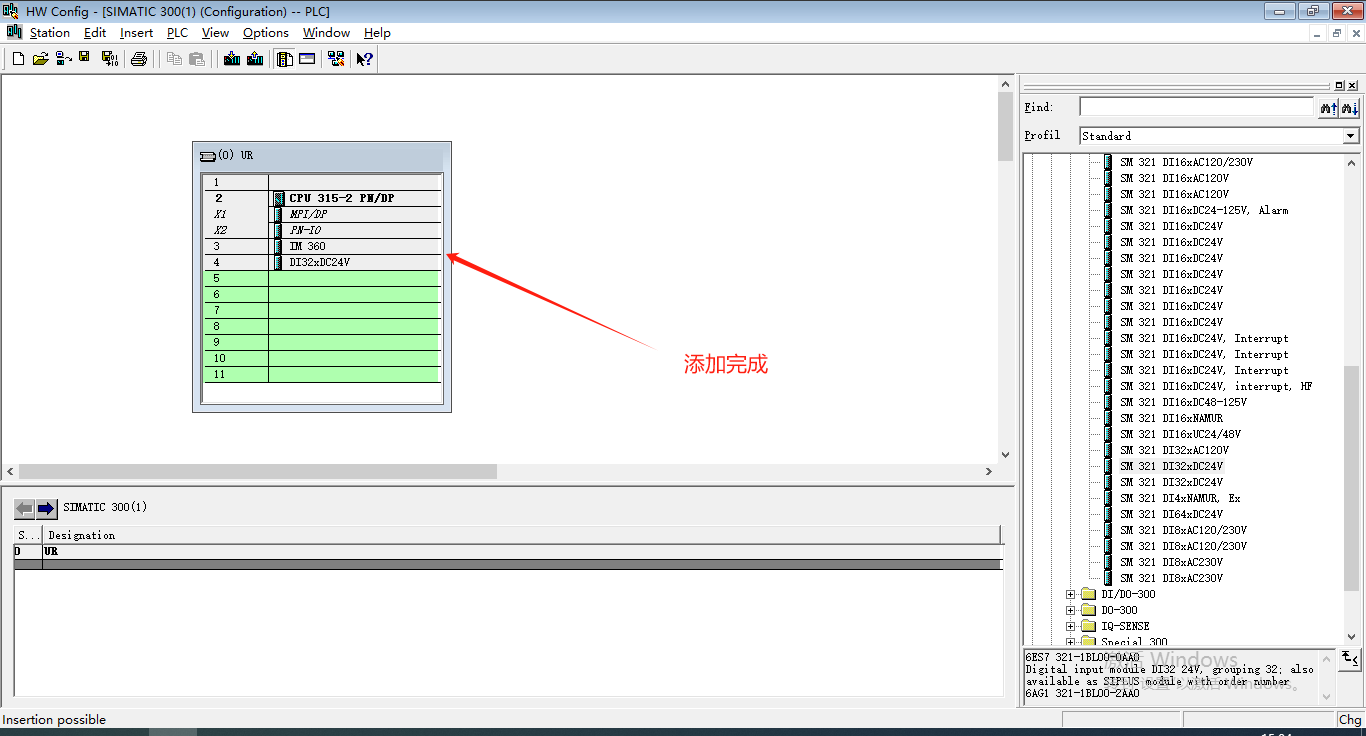Expand the Special 300 folder
This screenshot has width=1366, height=736.
[x=1071, y=642]
